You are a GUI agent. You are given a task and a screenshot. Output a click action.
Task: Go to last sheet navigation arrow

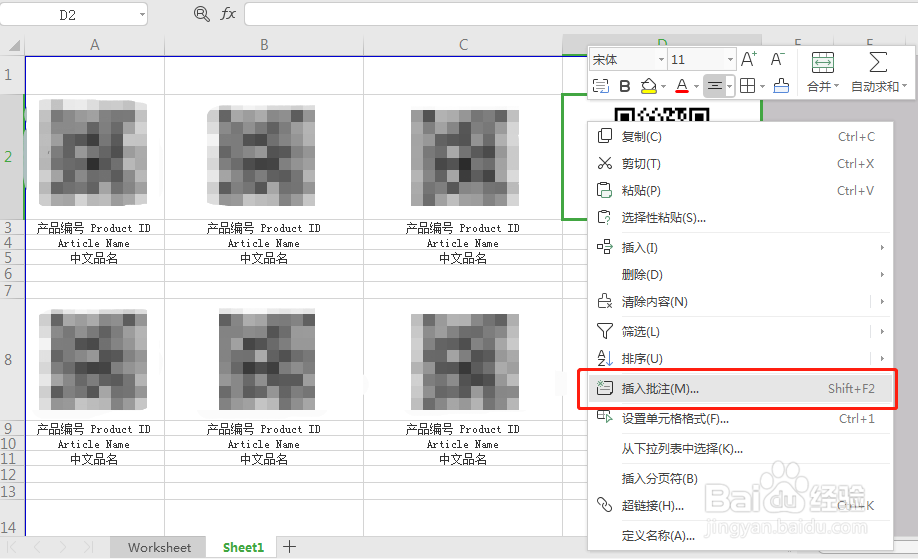(88, 547)
